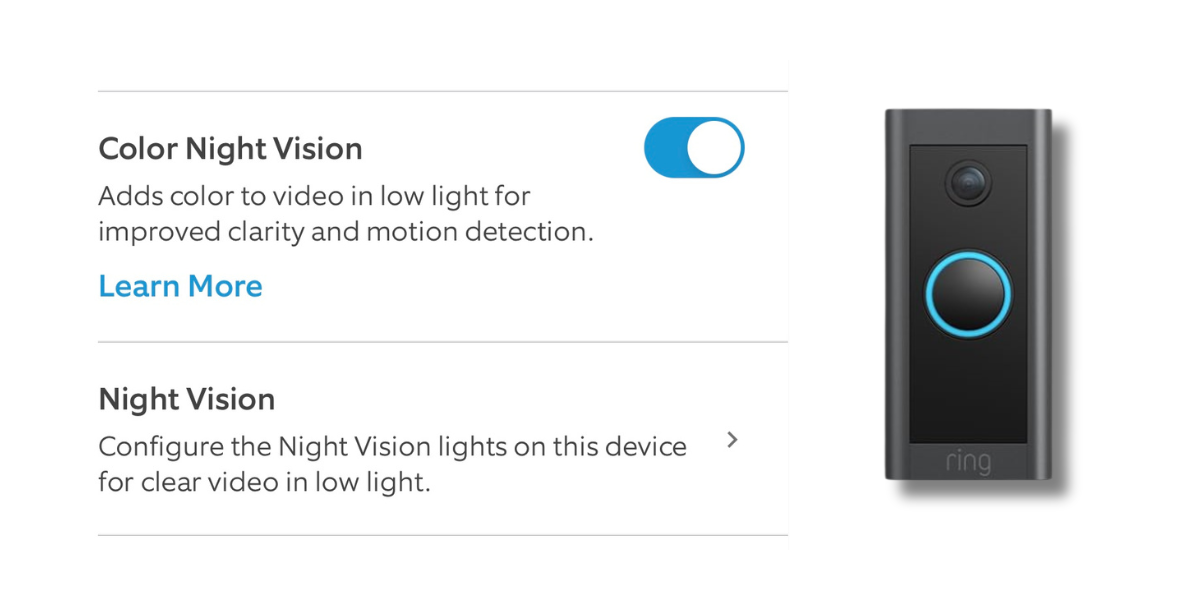Click the blue track of the toggle switch
The image size is (1200, 600).
point(664,148)
